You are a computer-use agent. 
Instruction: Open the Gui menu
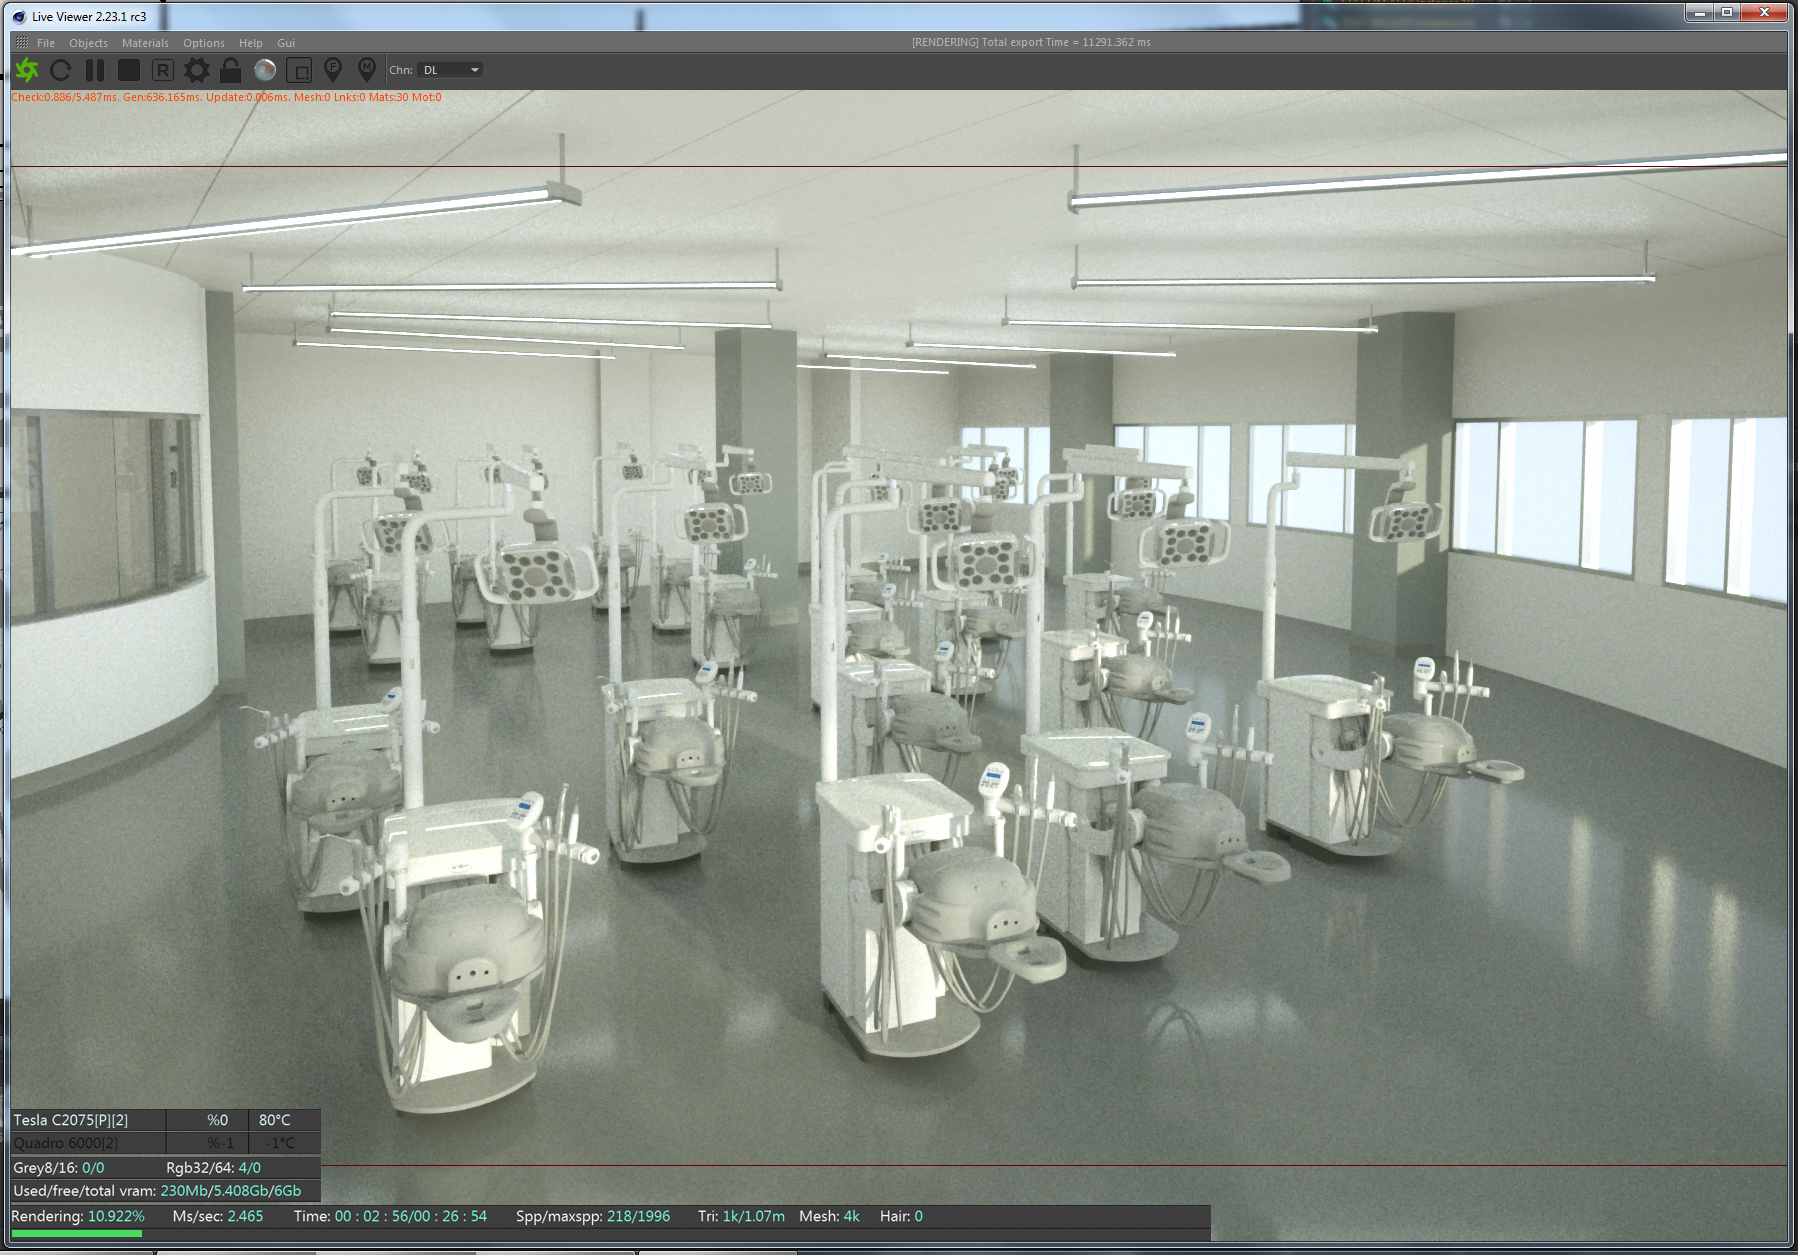tap(286, 43)
